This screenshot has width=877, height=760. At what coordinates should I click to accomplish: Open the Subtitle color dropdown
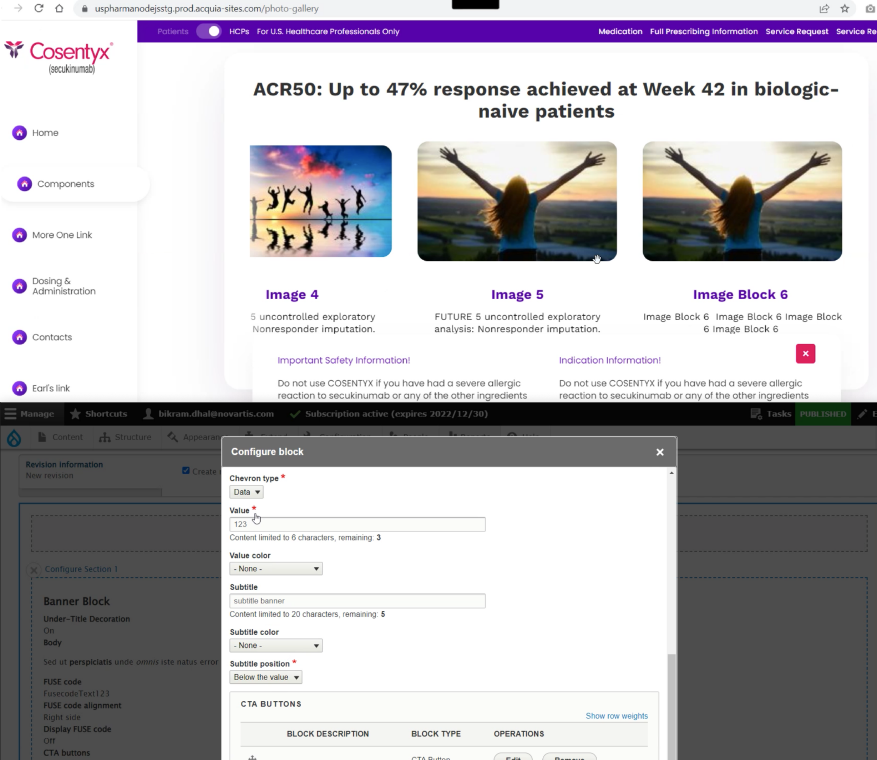tap(276, 645)
